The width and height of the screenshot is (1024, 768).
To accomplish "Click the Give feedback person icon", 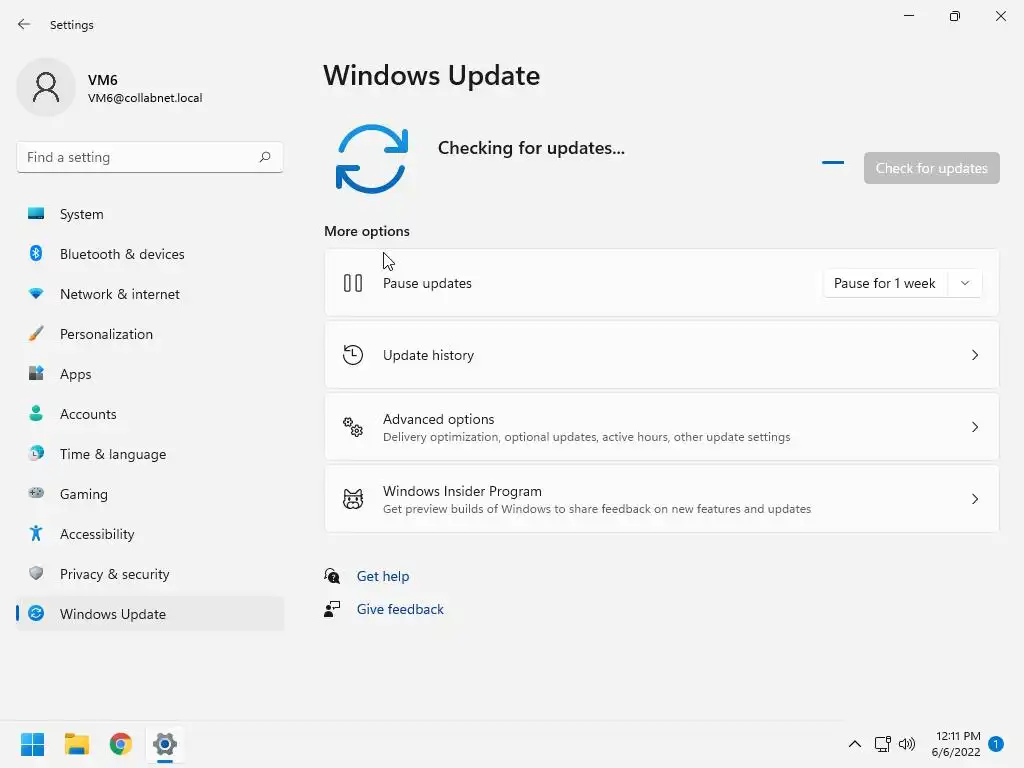I will tap(332, 609).
